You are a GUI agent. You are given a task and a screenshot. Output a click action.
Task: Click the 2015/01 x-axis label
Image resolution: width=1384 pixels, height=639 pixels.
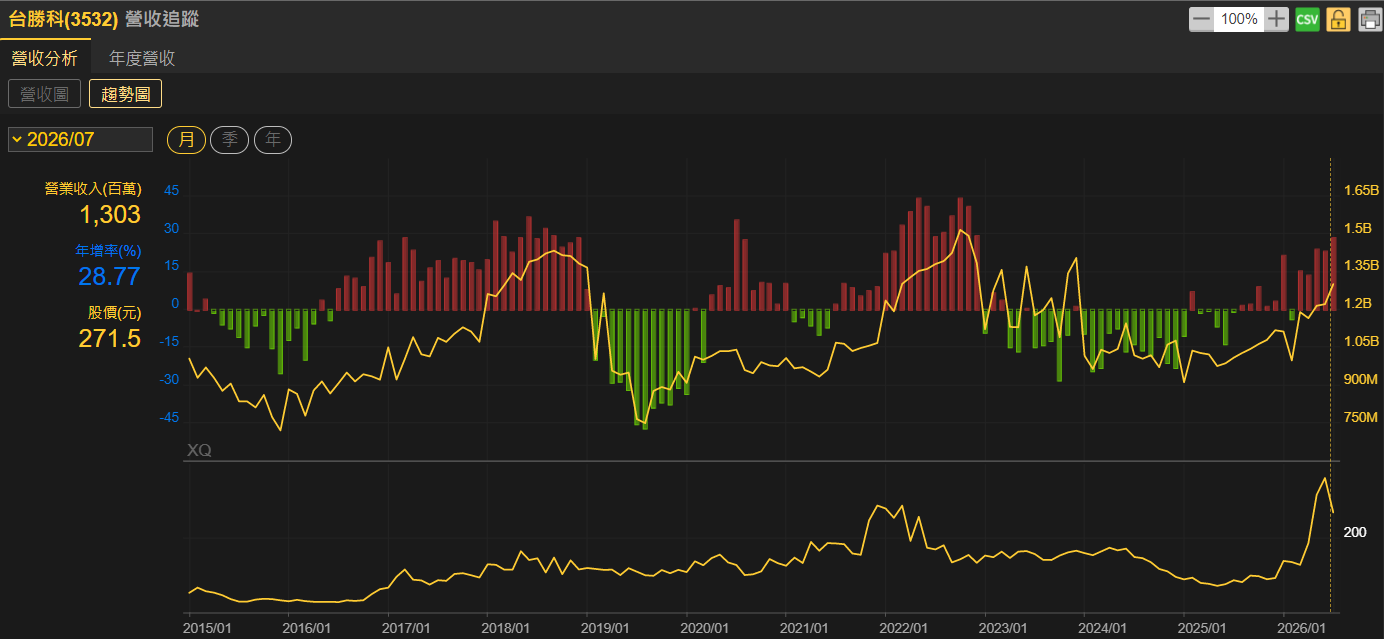click(208, 628)
